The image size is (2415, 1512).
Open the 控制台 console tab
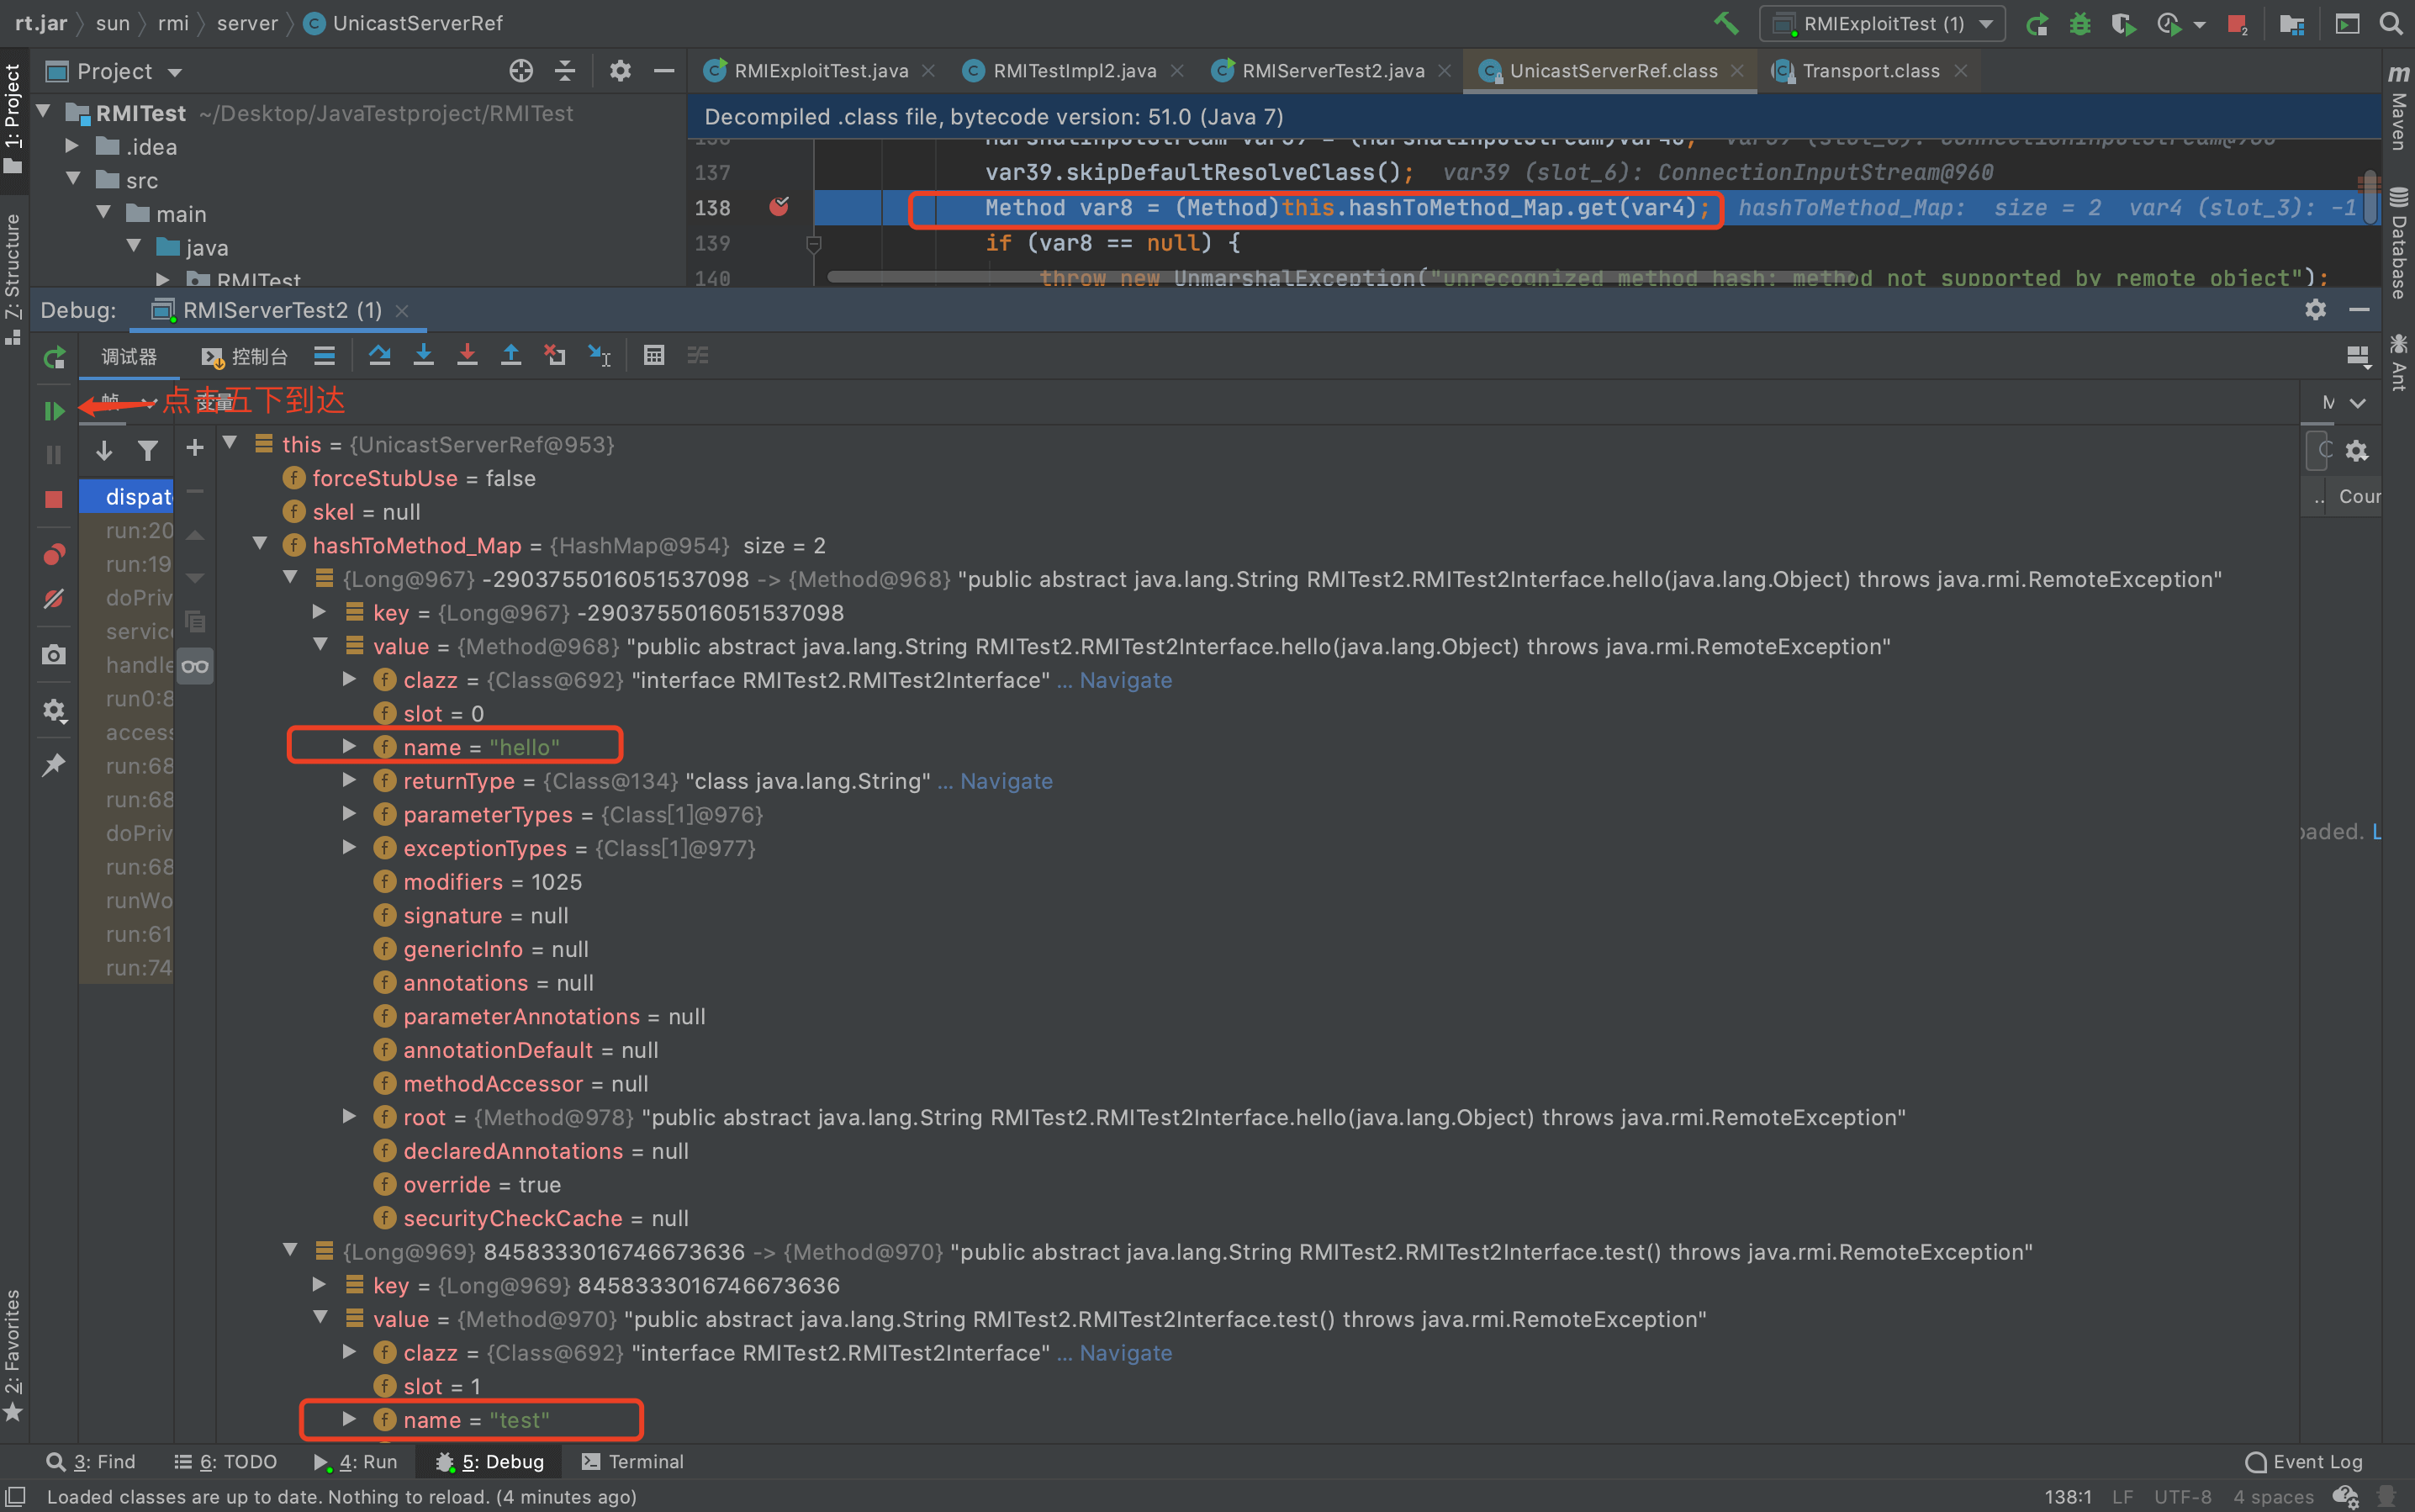tap(246, 357)
